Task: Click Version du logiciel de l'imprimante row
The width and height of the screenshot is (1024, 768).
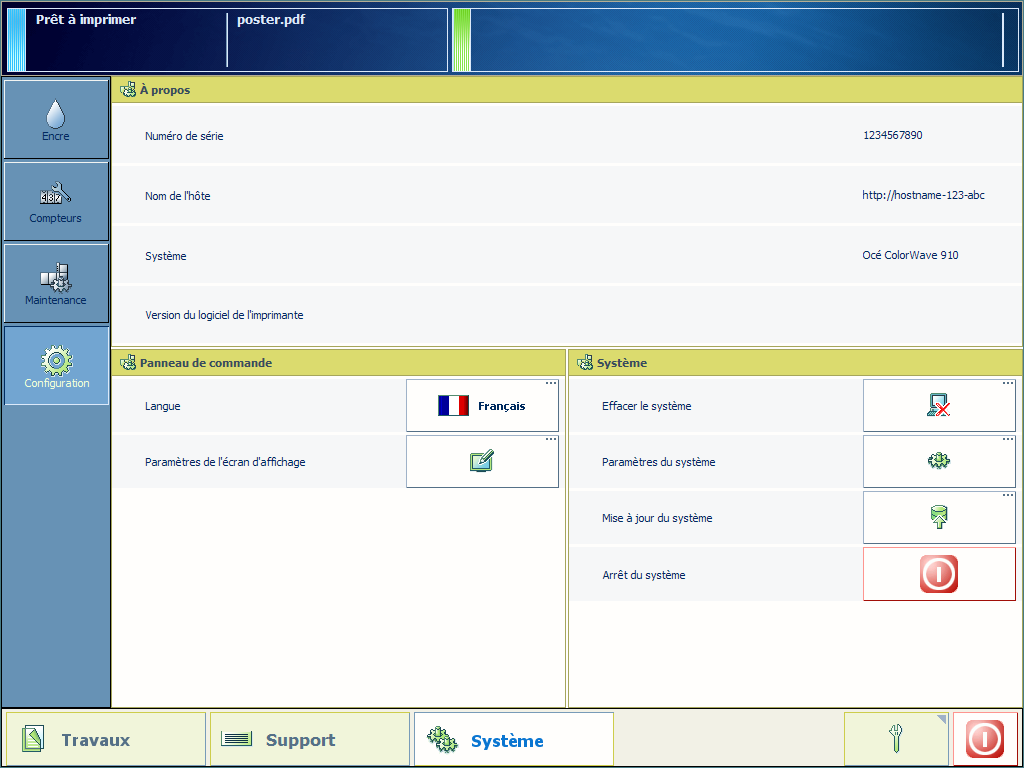Action: click(x=567, y=315)
